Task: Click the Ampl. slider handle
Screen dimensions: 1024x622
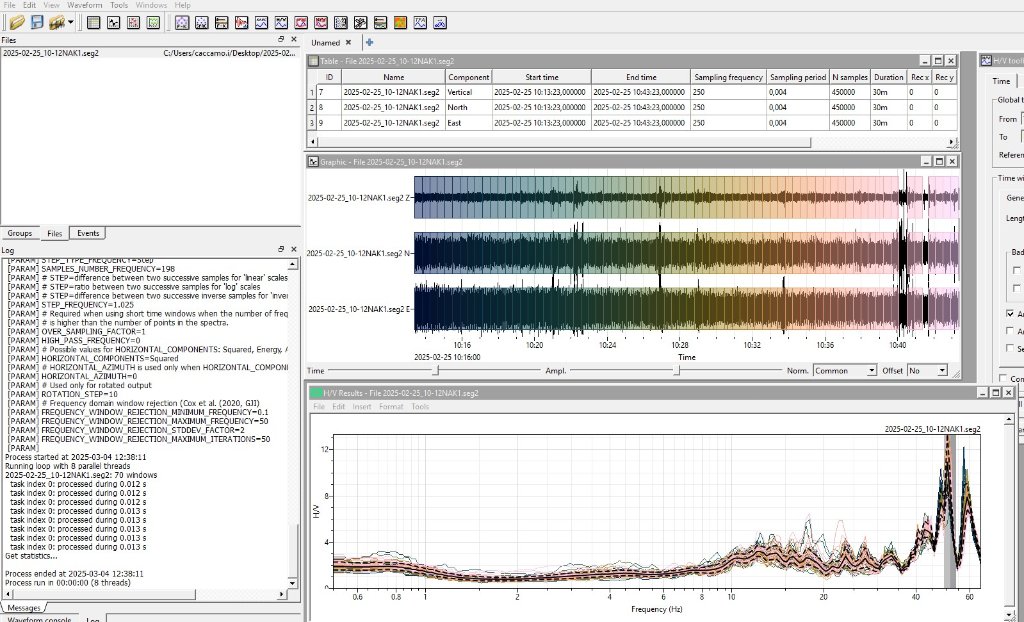Action: (x=677, y=370)
